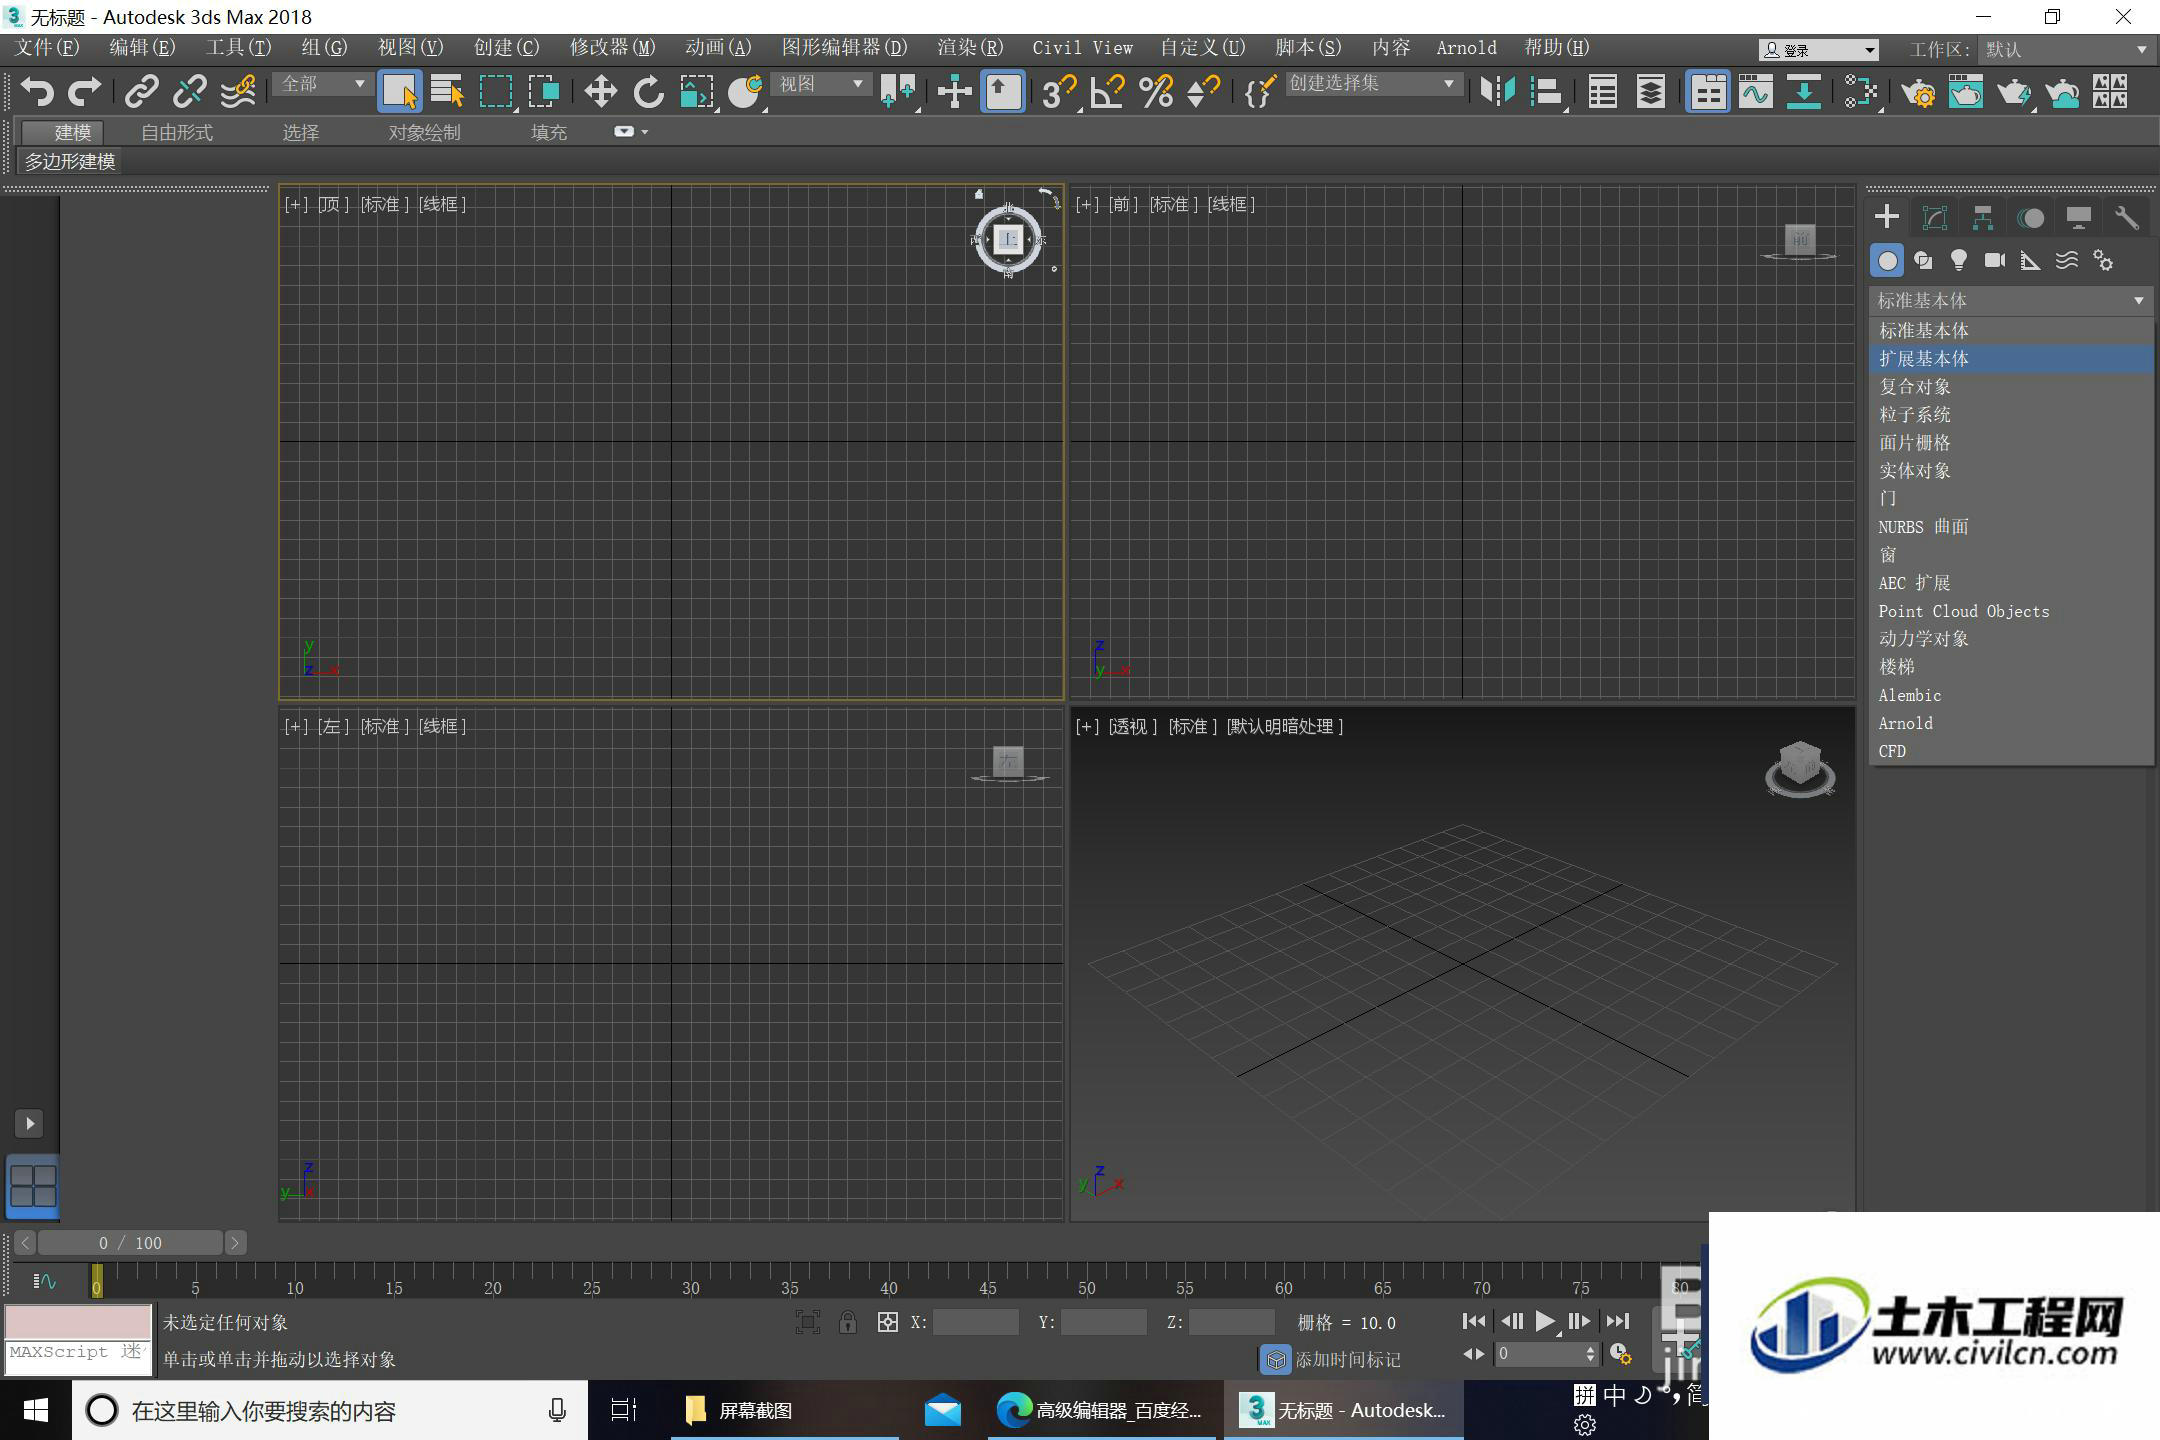Click the Mirror tool icon
Image resolution: width=2160 pixels, height=1440 pixels.
(1497, 92)
